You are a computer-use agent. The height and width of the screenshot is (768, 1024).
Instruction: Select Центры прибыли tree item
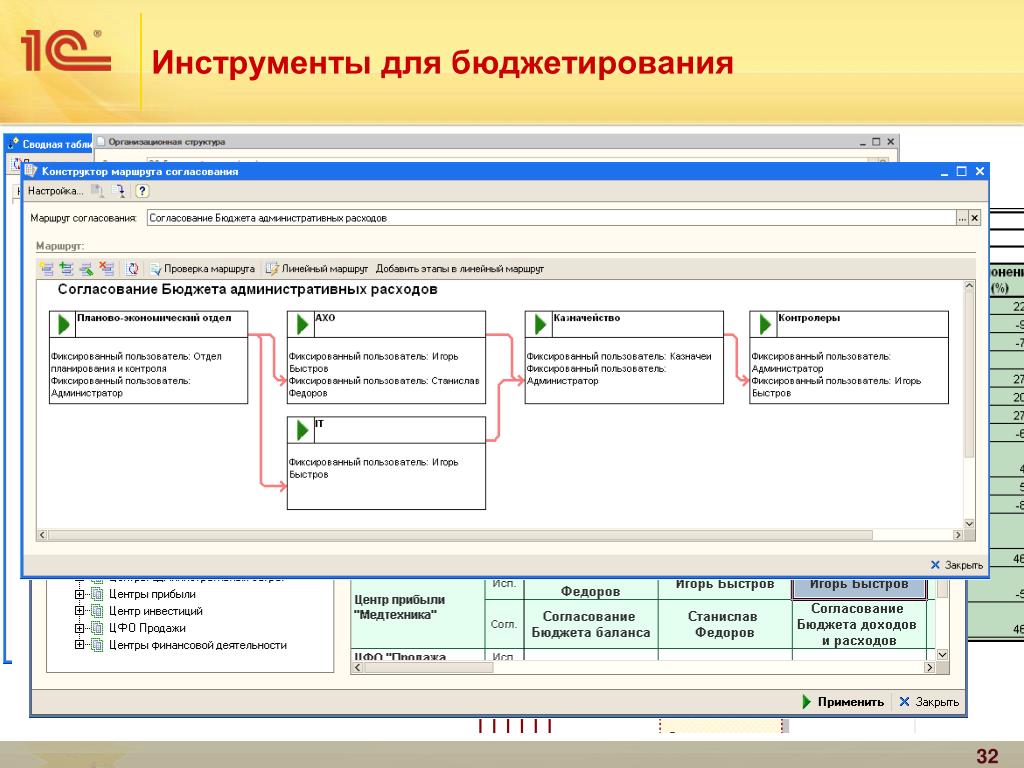[x=152, y=594]
